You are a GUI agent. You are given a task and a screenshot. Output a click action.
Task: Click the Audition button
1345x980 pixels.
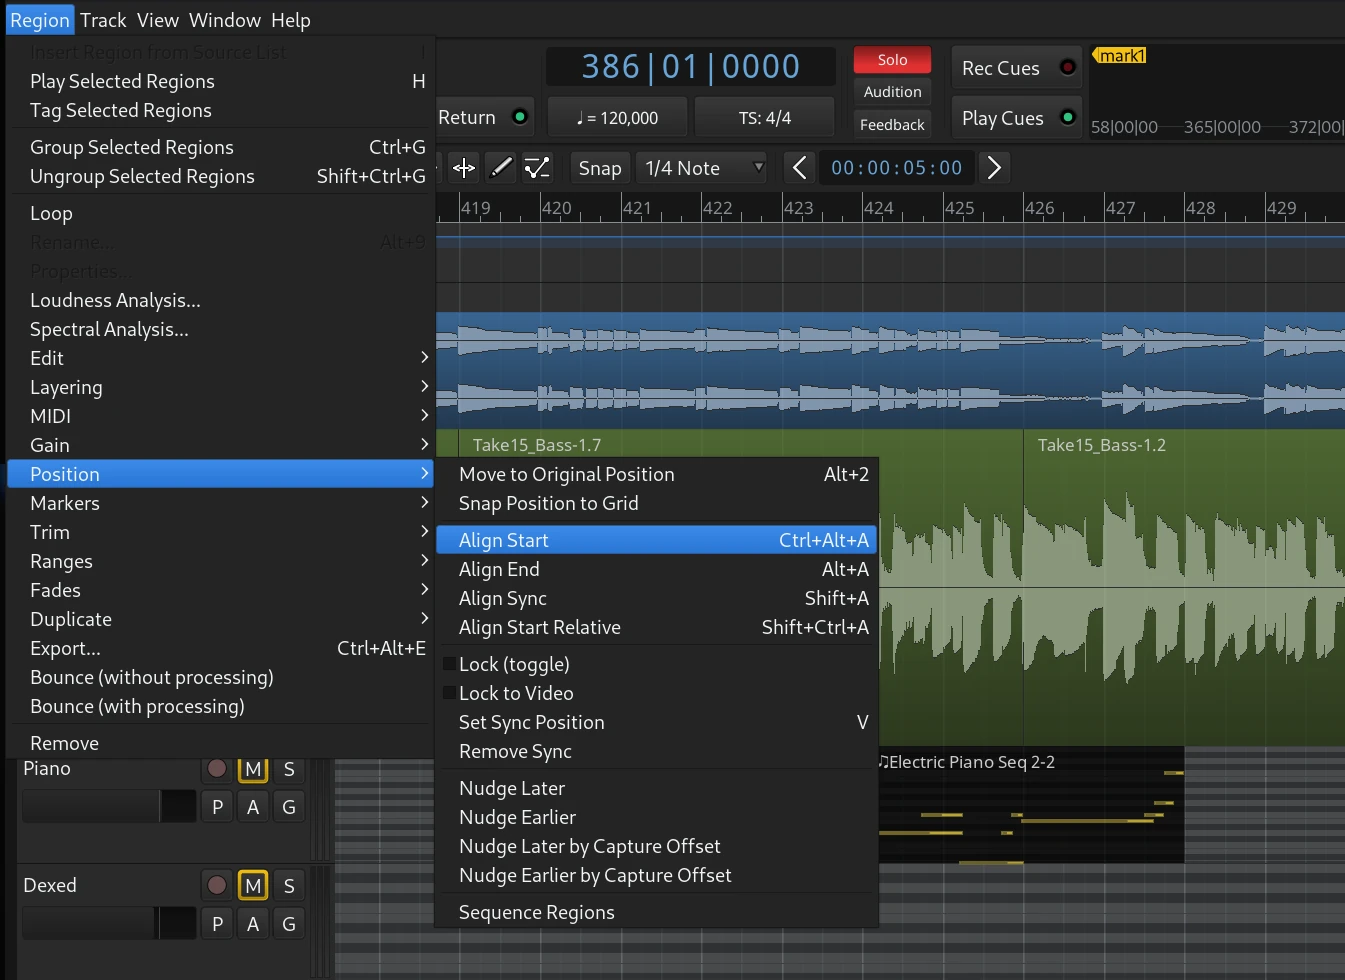coord(892,92)
